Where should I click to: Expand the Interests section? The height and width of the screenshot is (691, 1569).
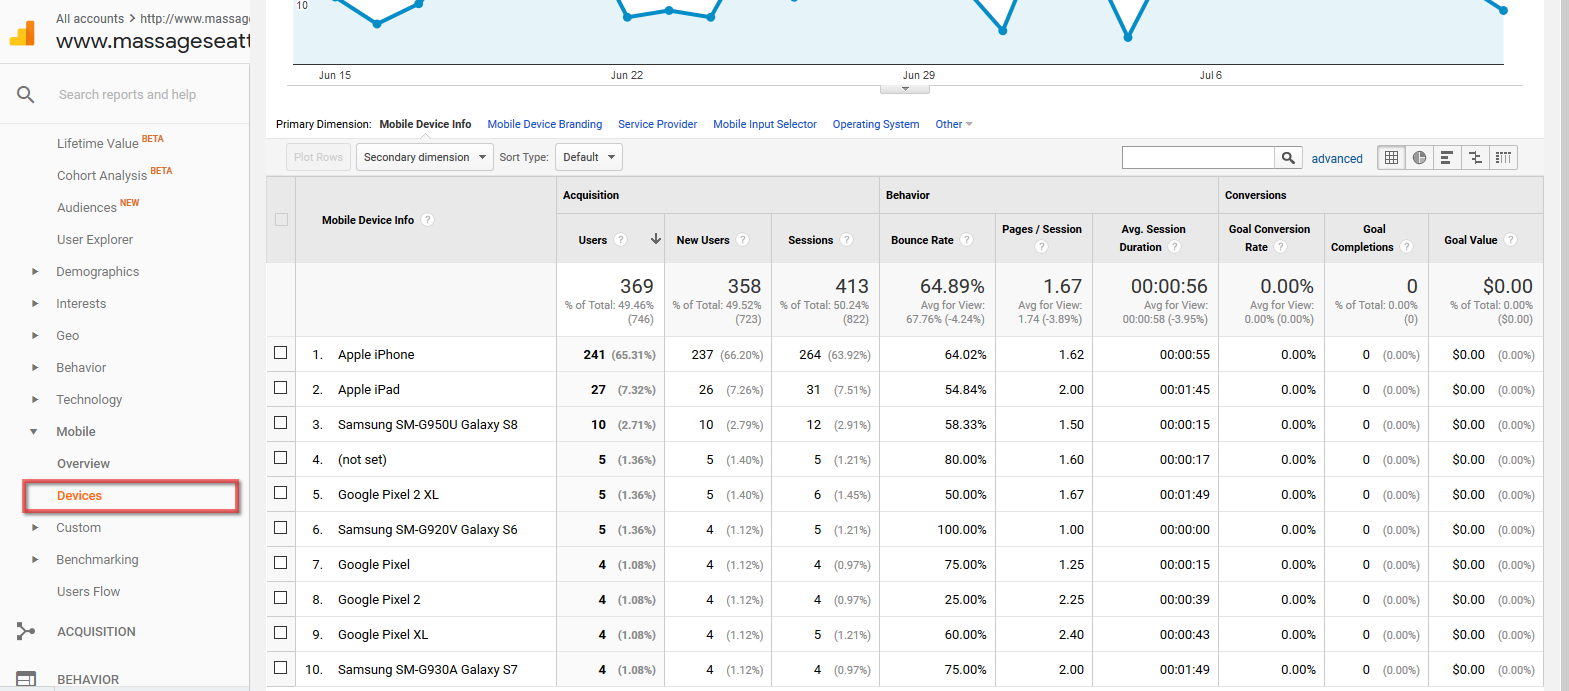35,304
